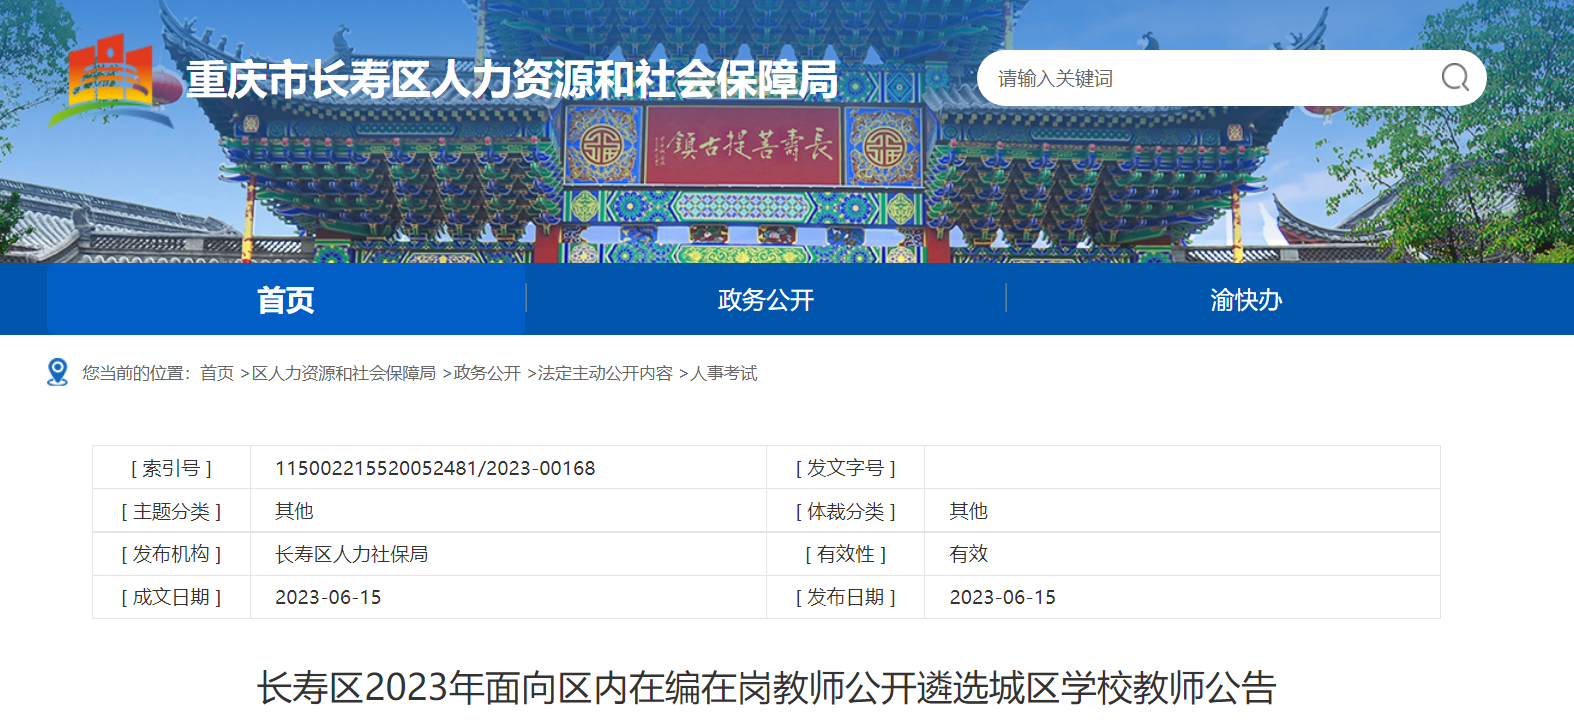
Task: Select the 有效性 value 有效
Action: [968, 554]
